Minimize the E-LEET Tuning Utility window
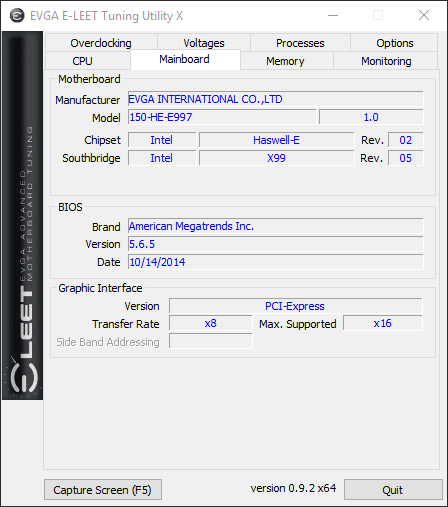 333,15
